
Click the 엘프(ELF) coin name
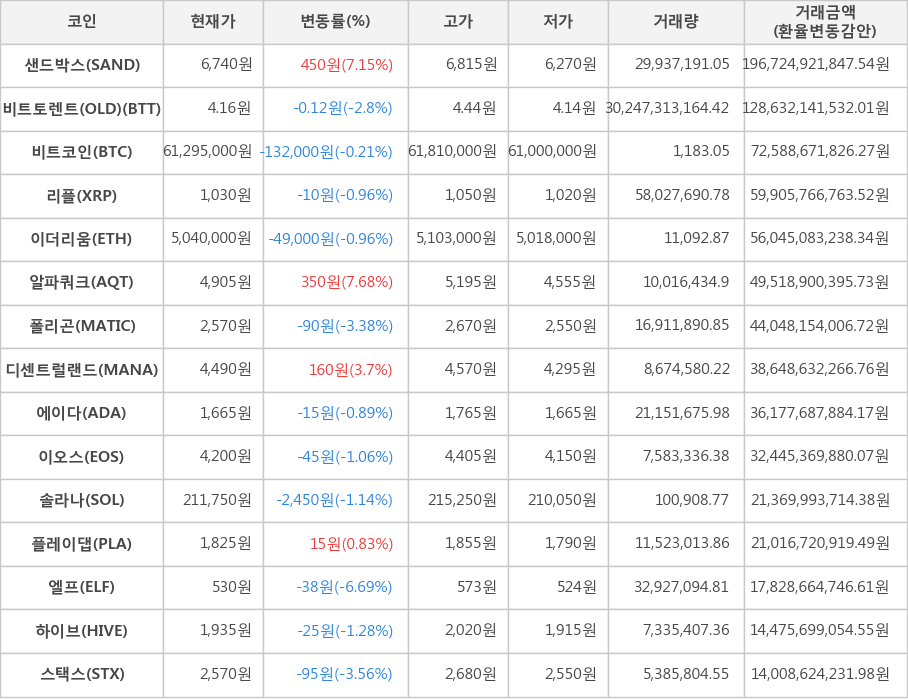tap(82, 587)
